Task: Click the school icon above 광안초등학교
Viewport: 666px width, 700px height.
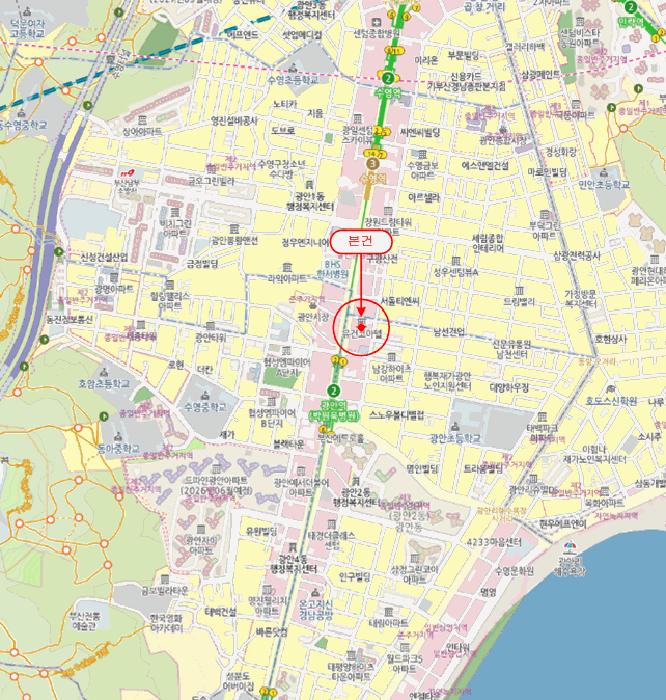Action: (x=455, y=427)
